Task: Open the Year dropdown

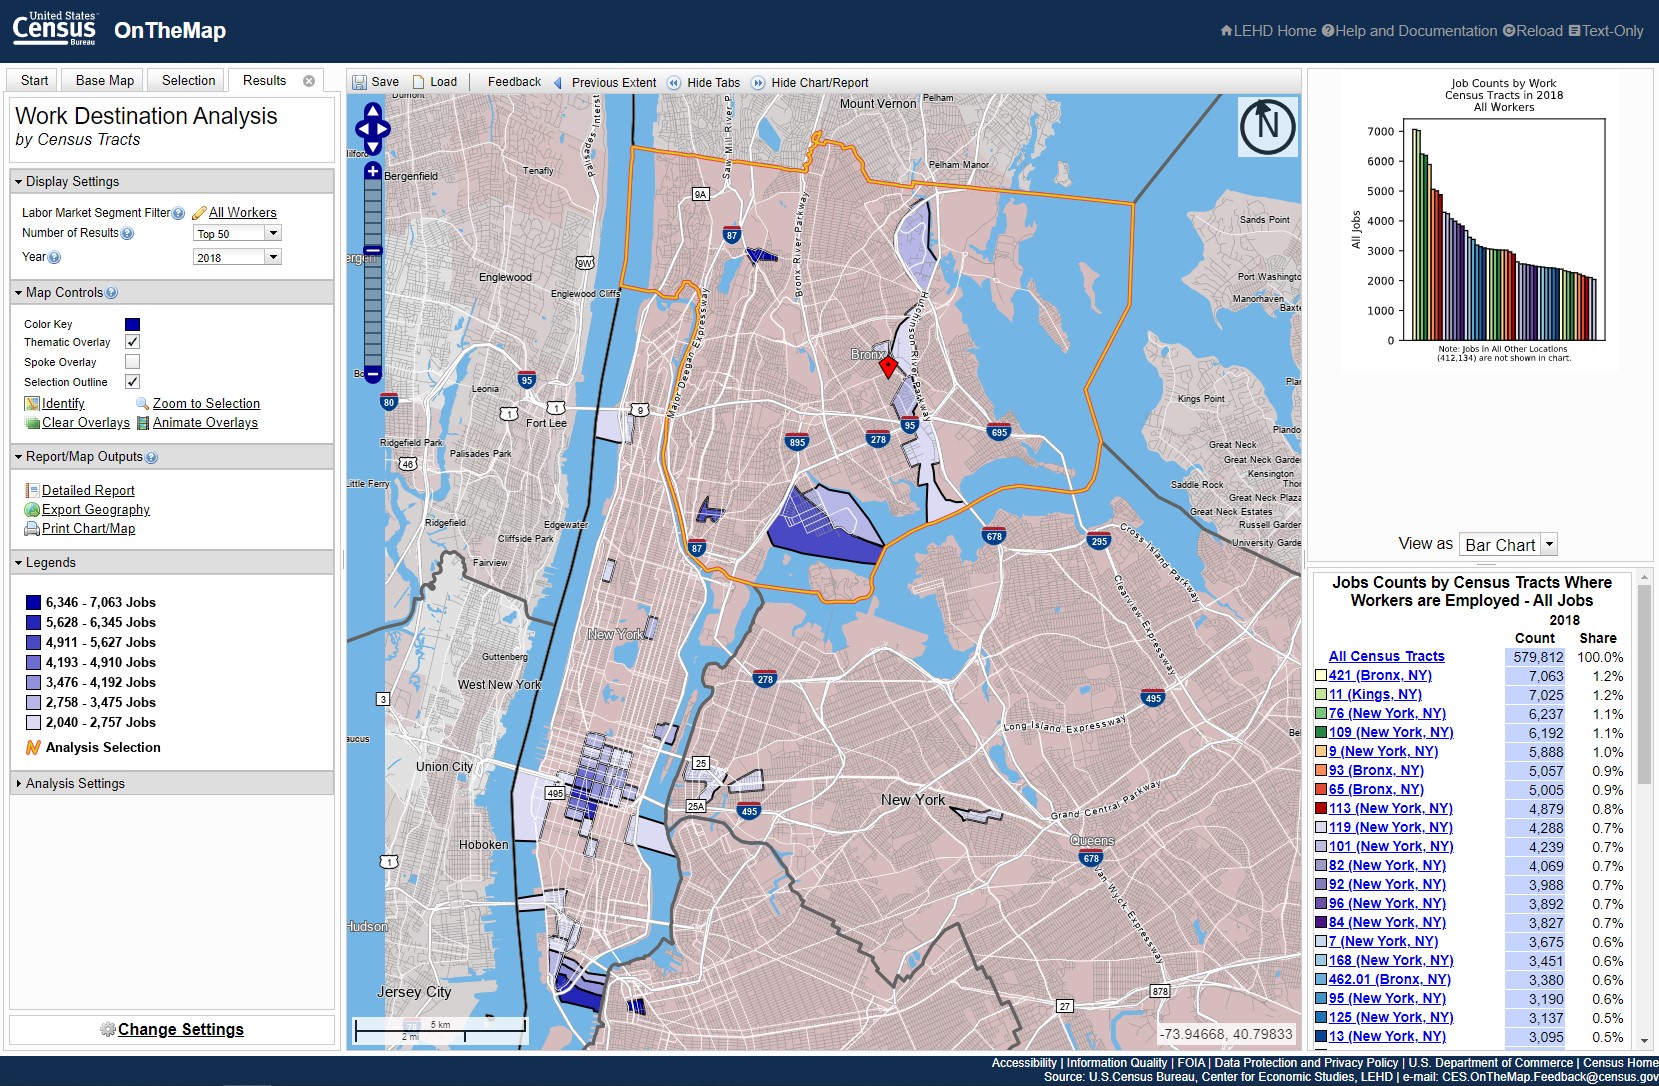Action: pyautogui.click(x=237, y=257)
